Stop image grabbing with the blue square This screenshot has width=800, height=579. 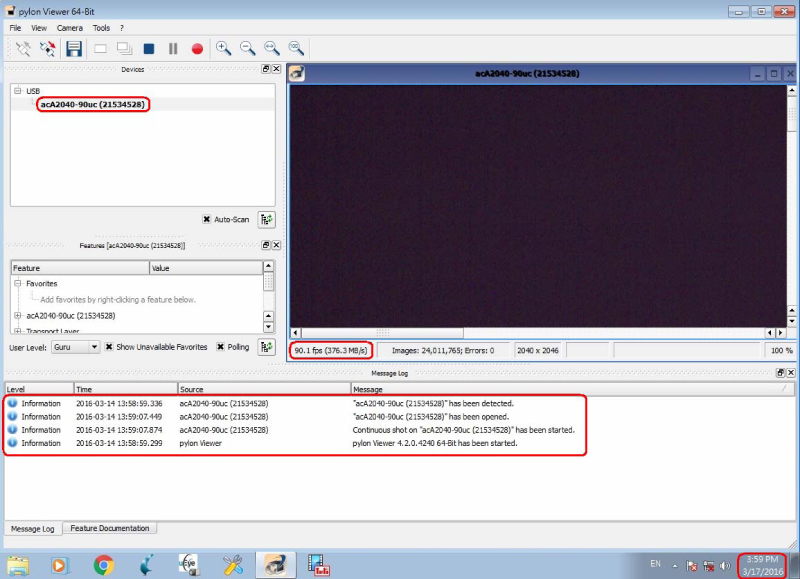tap(149, 48)
